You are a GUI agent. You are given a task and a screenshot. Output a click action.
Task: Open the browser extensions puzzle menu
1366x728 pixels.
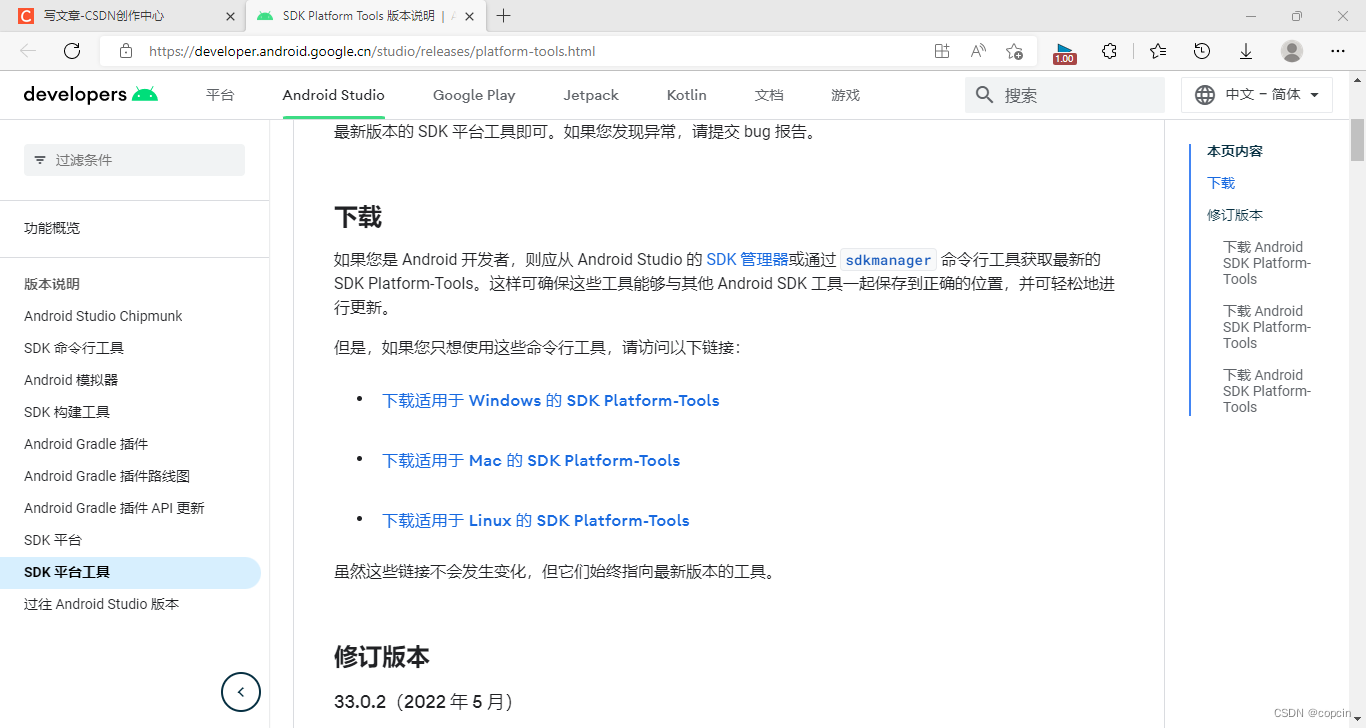point(1109,50)
